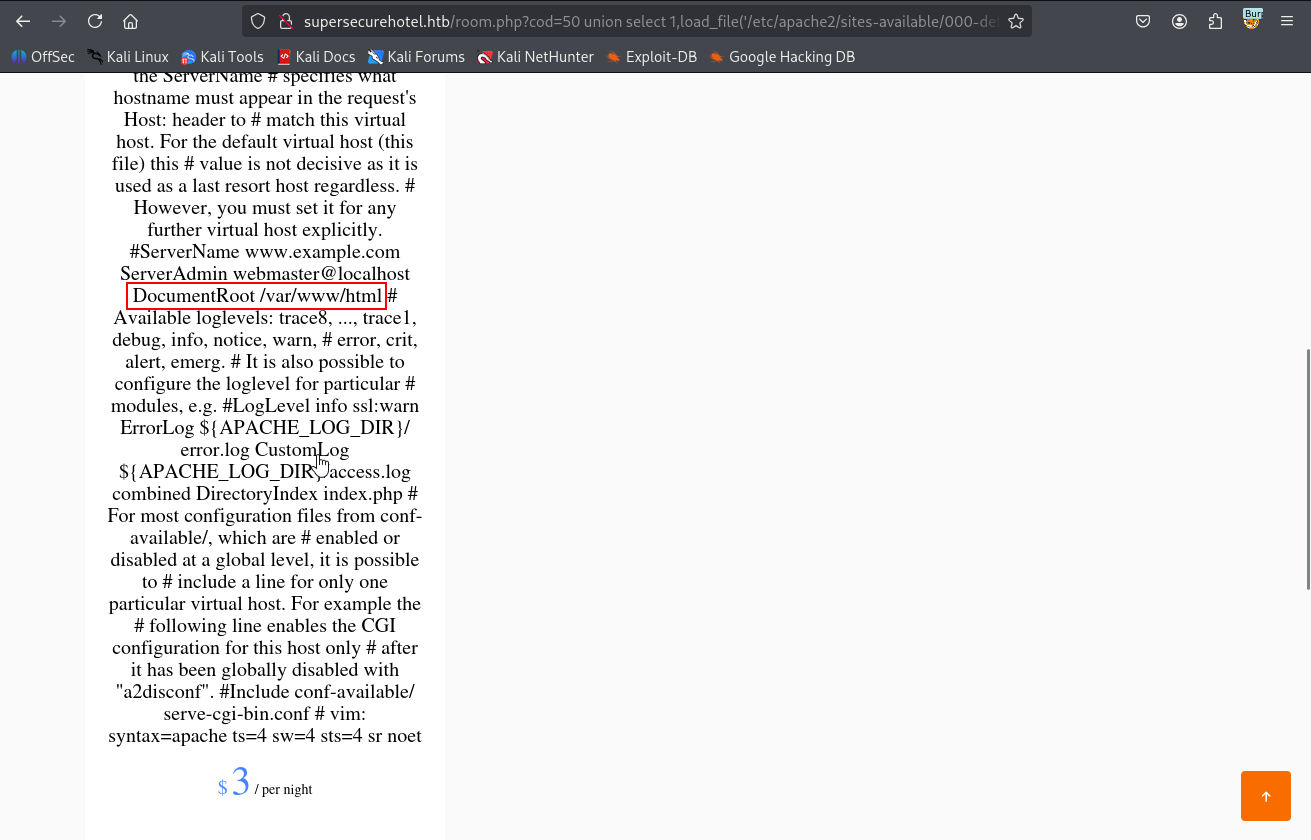Go to the browser home page
Image resolution: width=1311 pixels, height=840 pixels.
tap(130, 21)
